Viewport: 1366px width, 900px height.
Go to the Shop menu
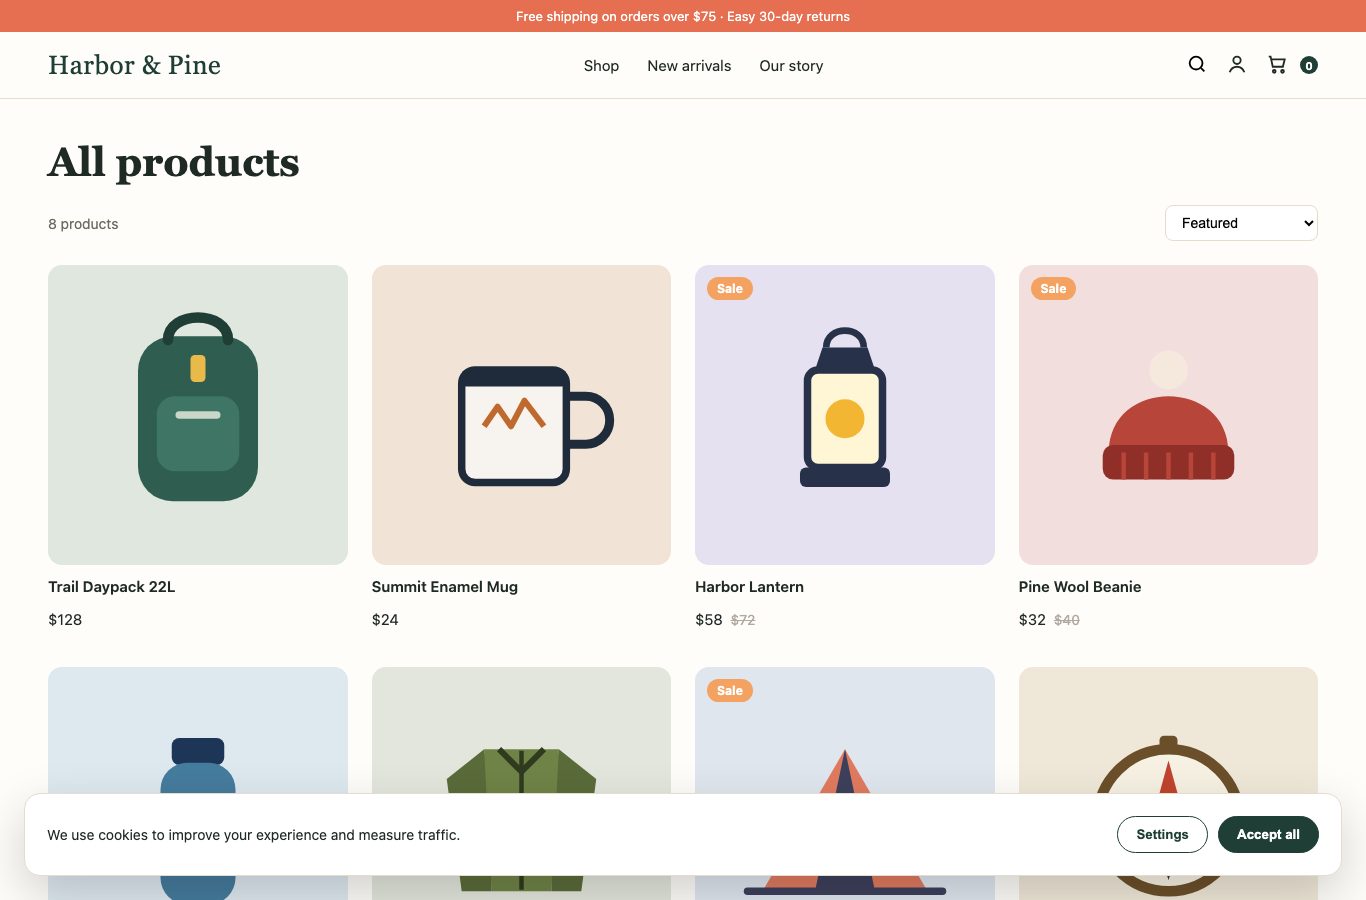point(601,66)
